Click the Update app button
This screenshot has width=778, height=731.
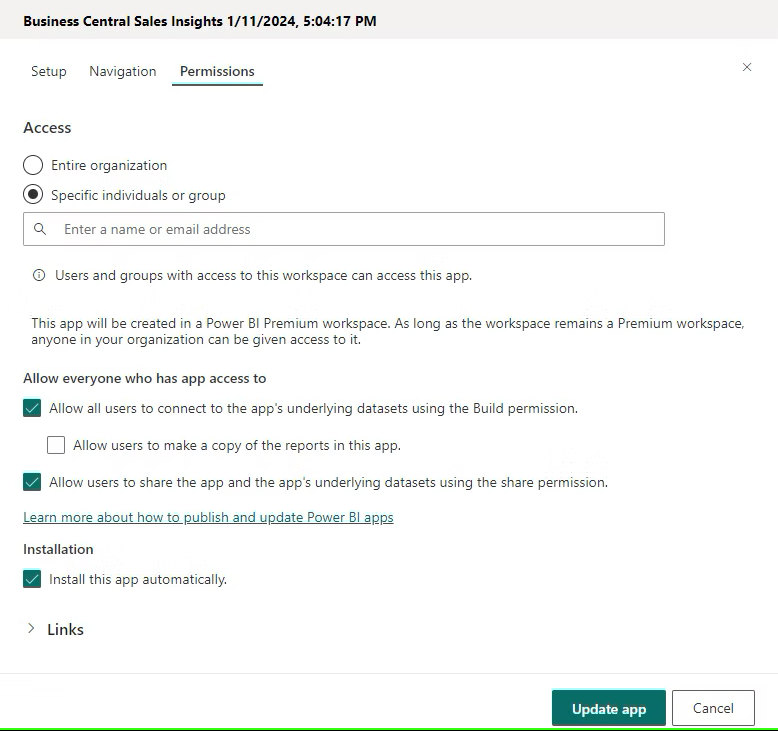click(608, 708)
